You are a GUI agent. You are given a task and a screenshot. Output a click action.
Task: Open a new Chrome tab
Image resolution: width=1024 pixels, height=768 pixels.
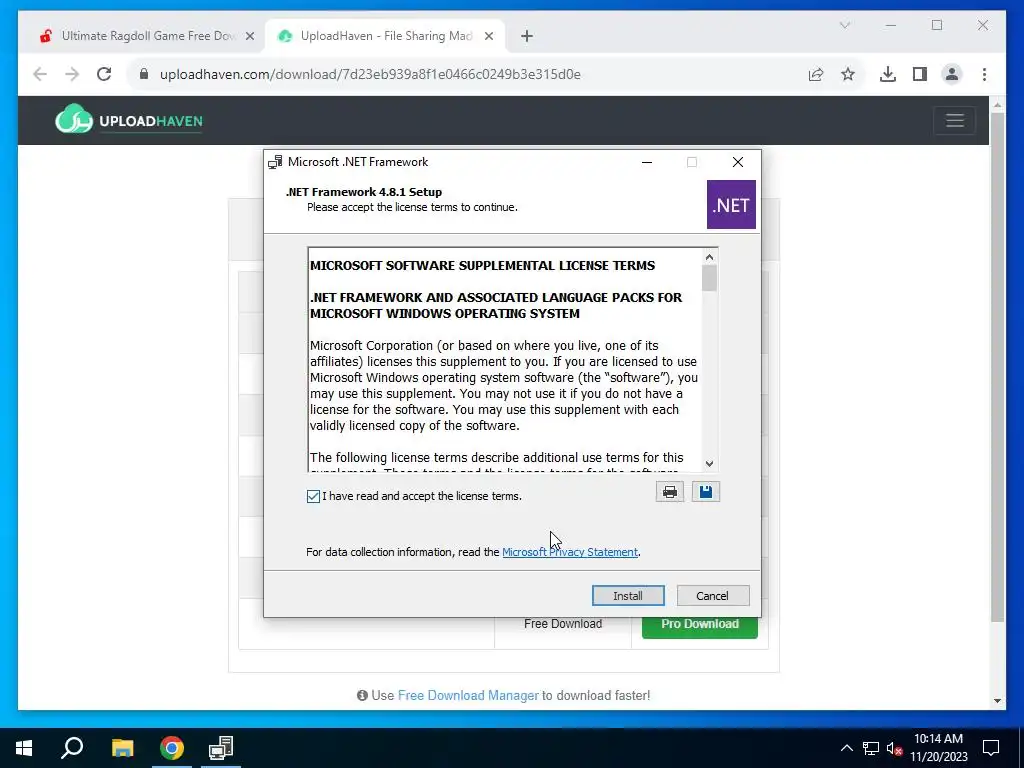527,36
